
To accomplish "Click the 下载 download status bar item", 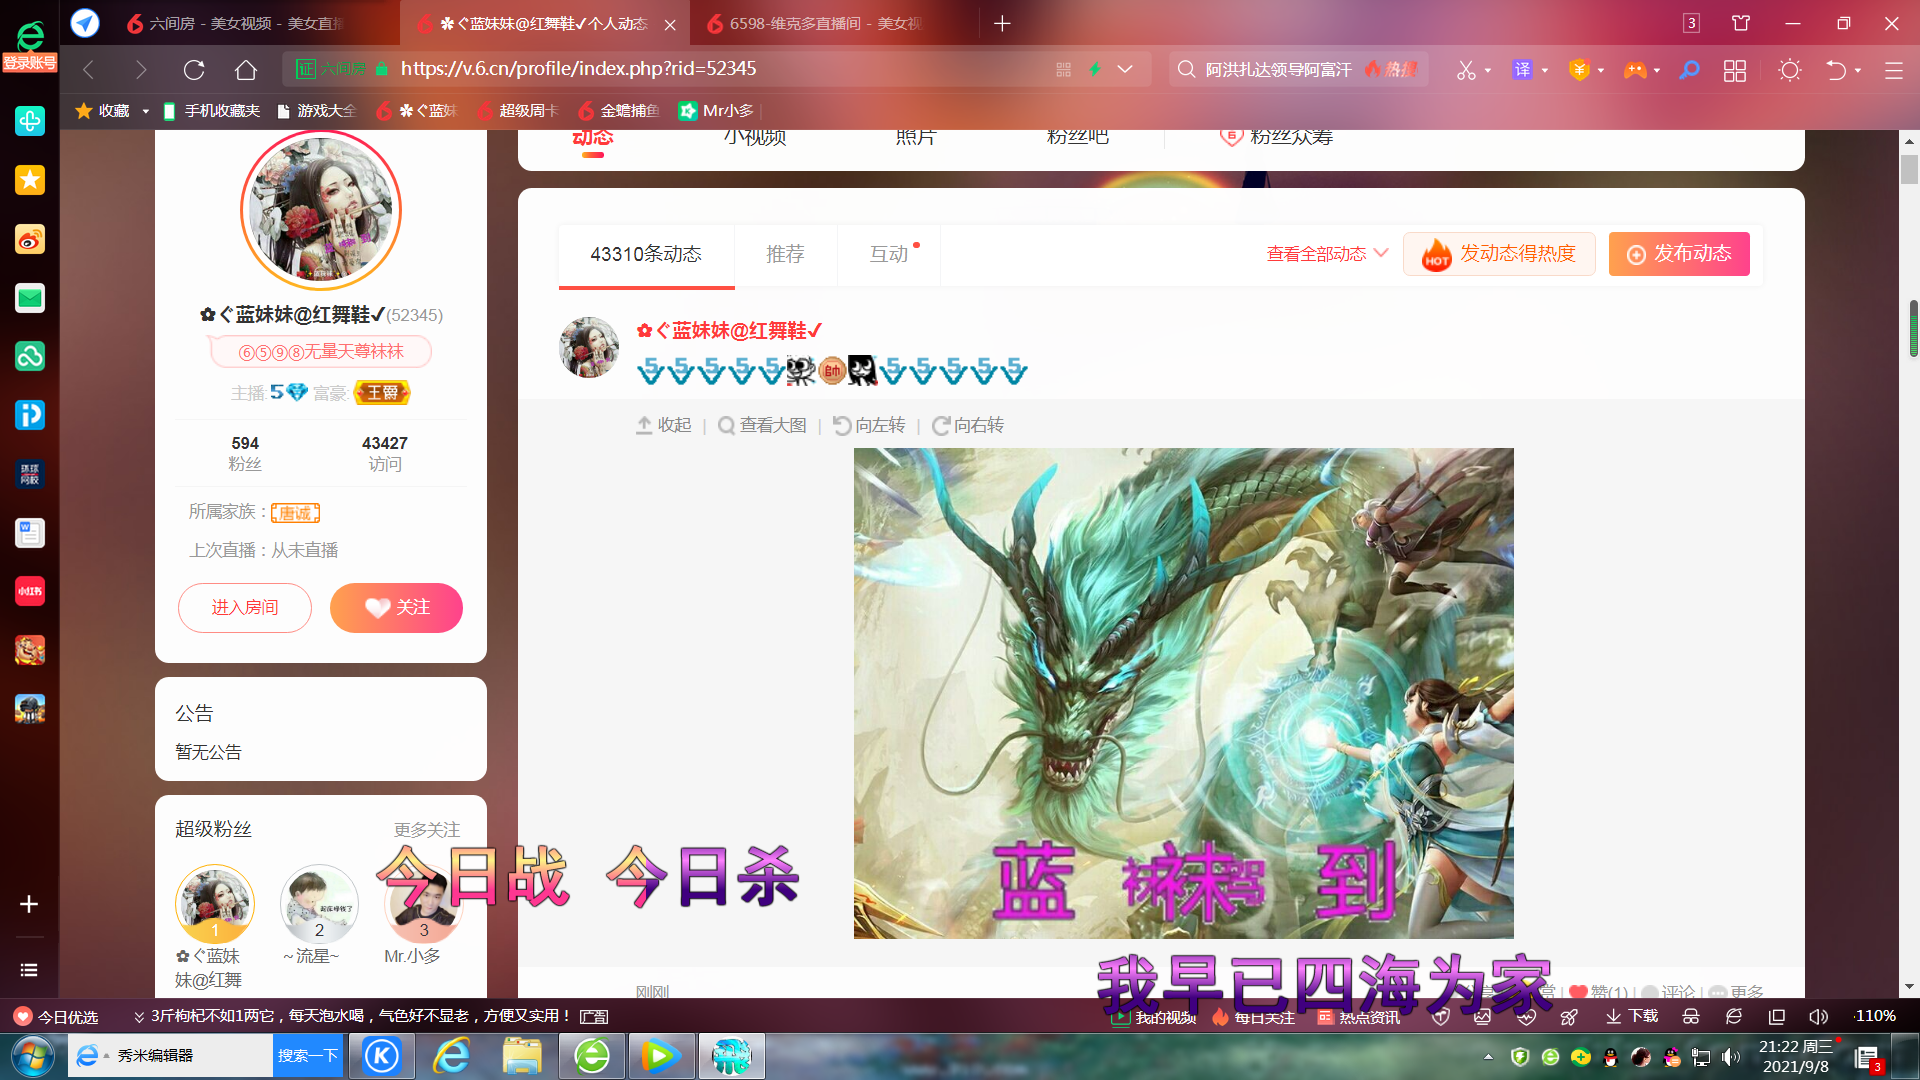I will click(x=1632, y=1017).
